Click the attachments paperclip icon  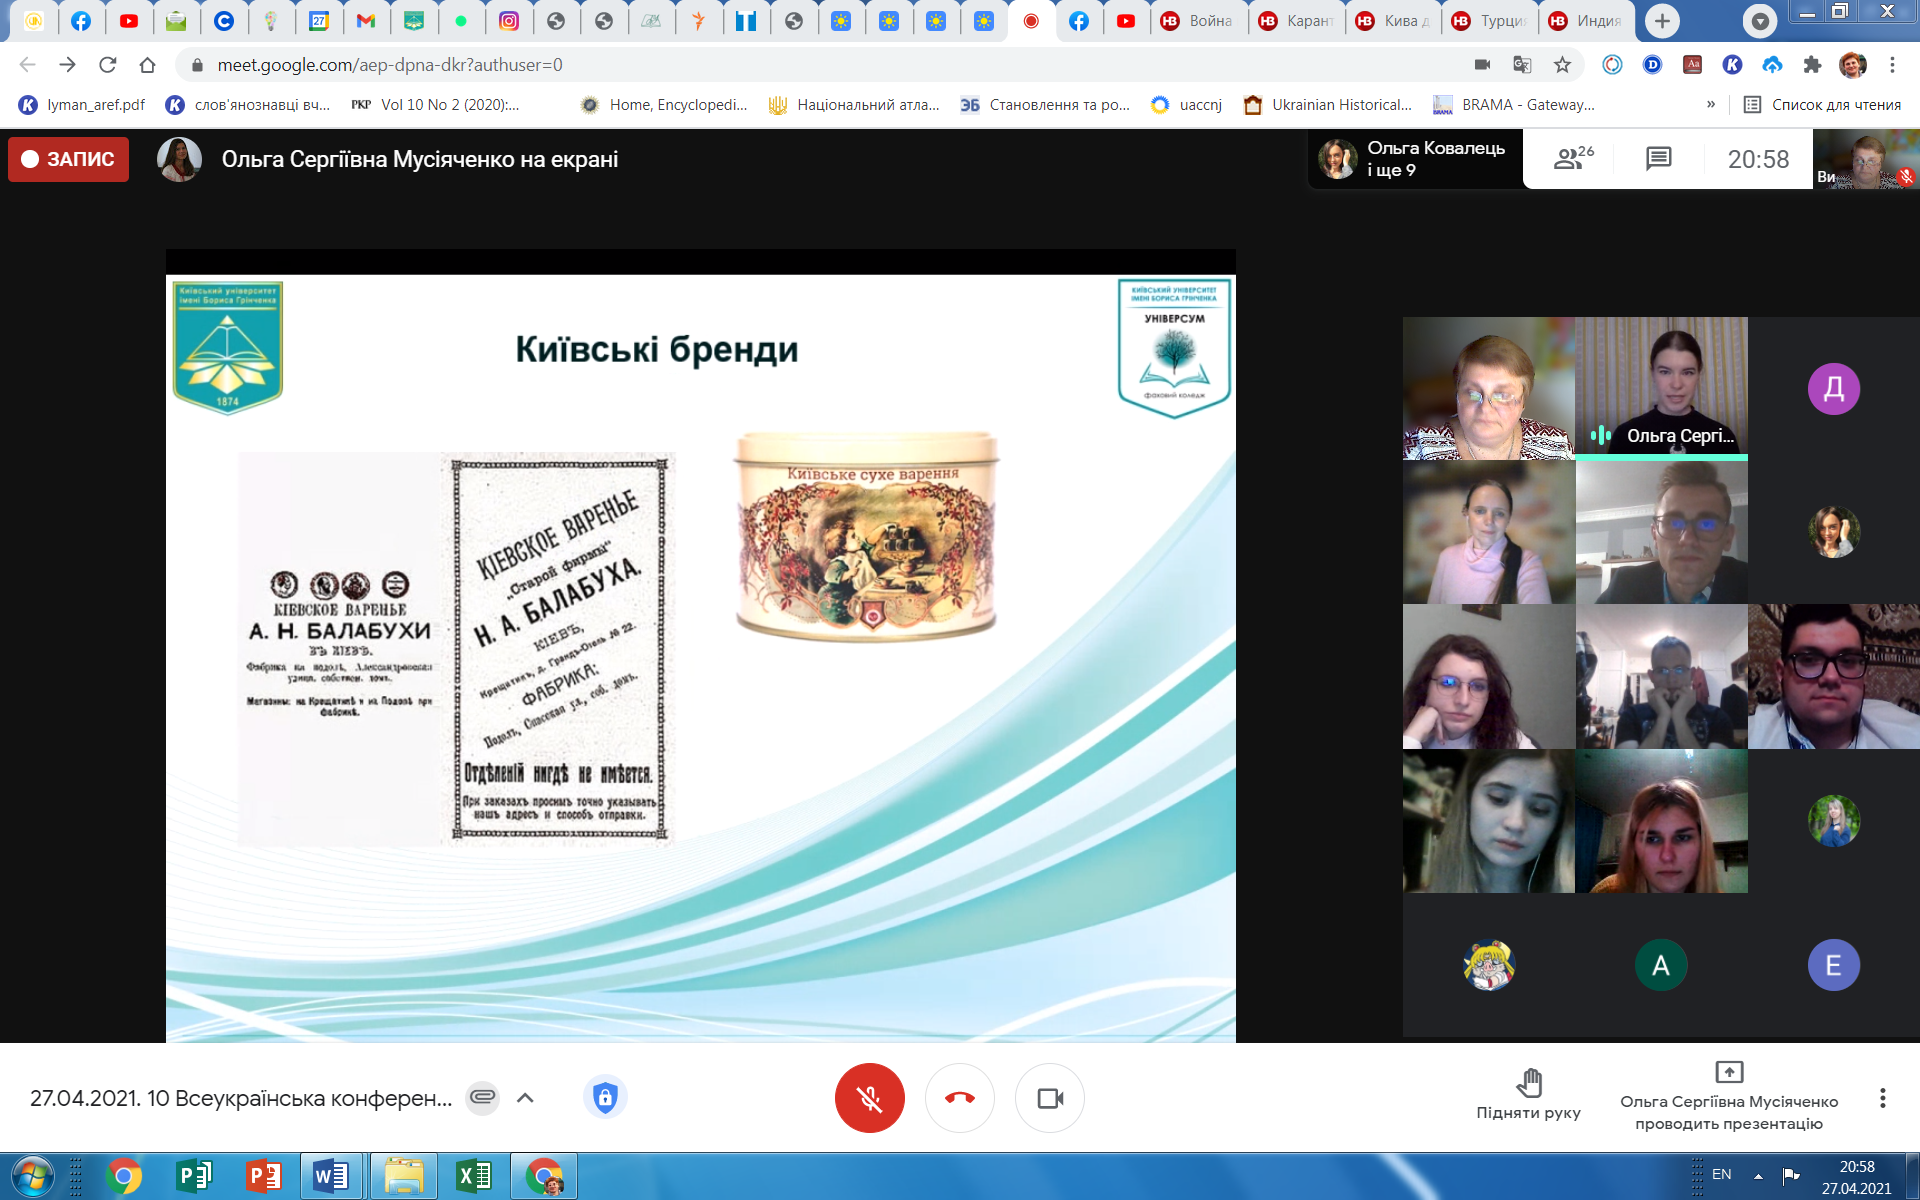pyautogui.click(x=482, y=1098)
